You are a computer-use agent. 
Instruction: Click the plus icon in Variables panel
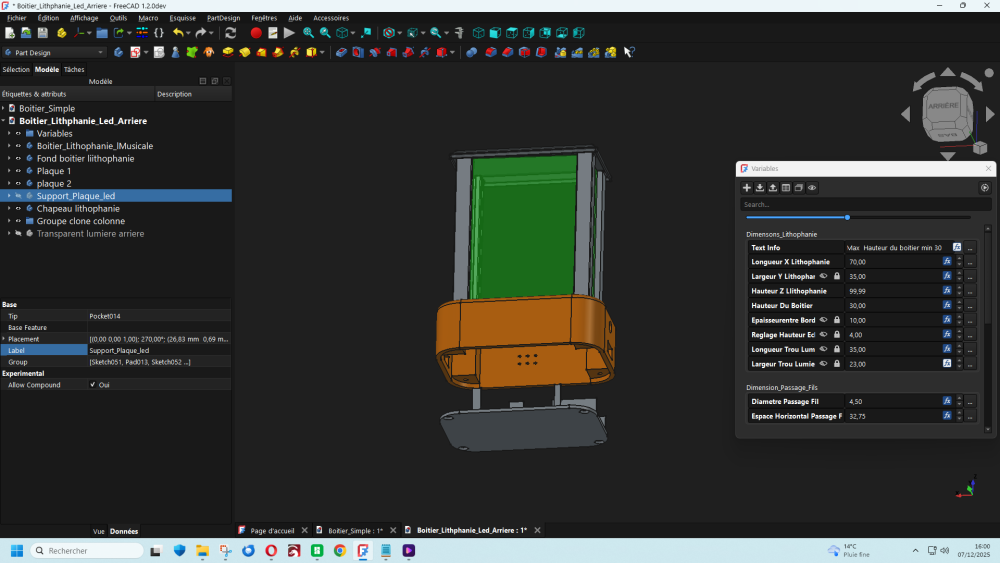746,187
